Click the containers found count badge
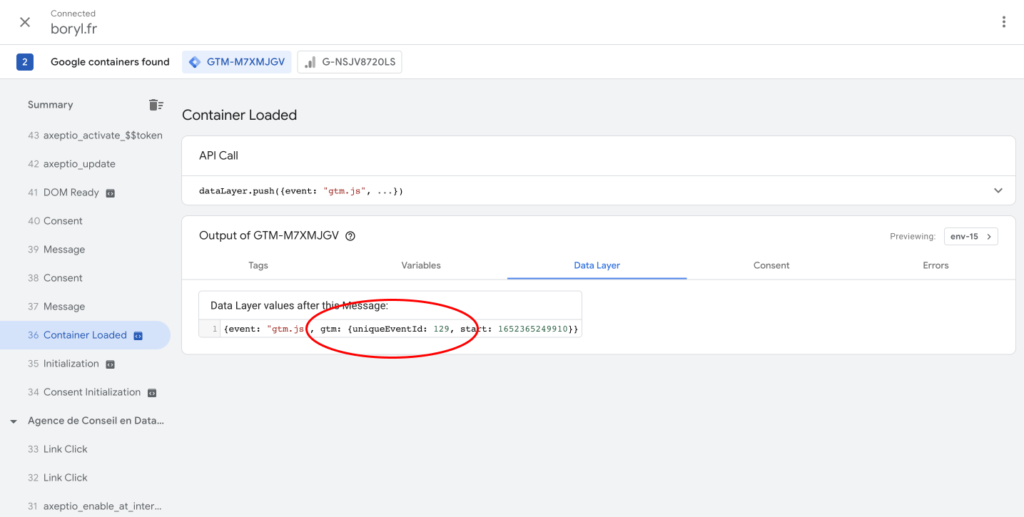Screen dimensions: 1024x517 25,62
